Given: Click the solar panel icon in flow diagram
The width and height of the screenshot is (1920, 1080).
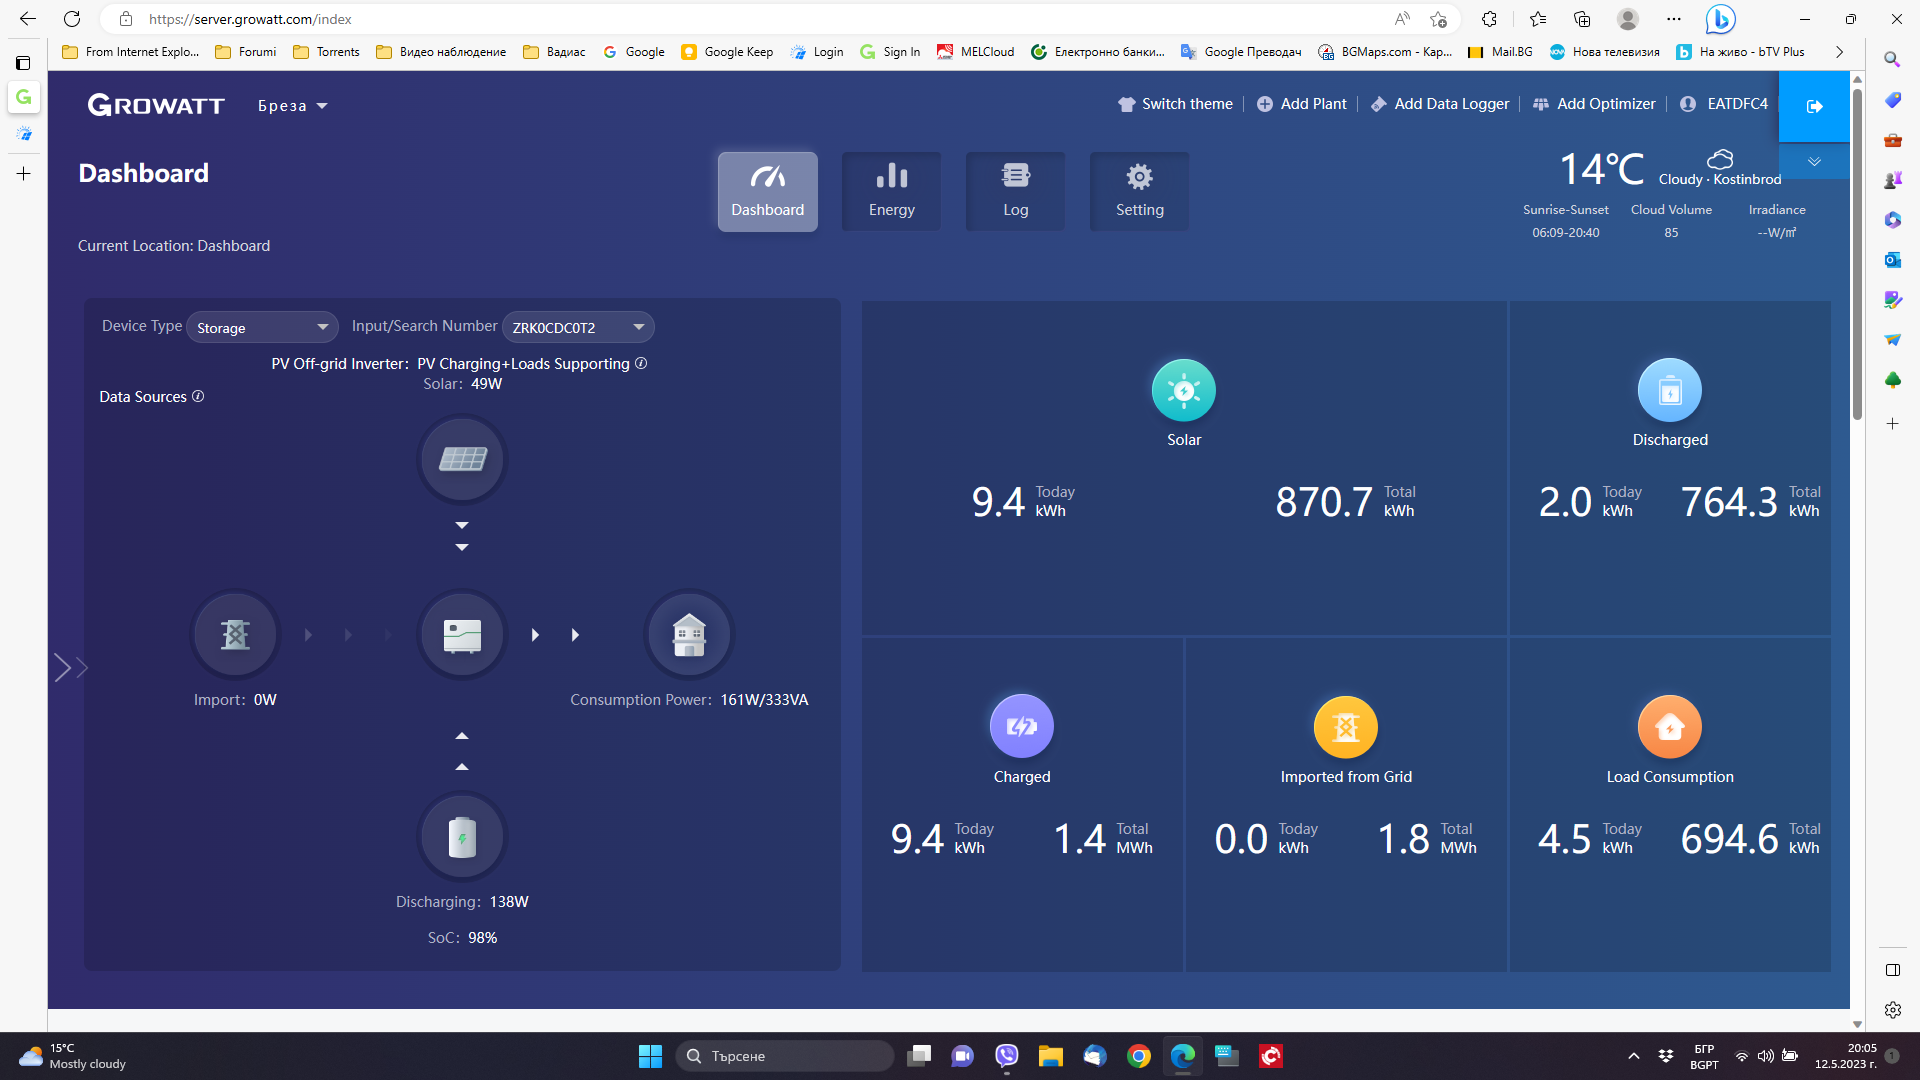Looking at the screenshot, I should pos(462,459).
